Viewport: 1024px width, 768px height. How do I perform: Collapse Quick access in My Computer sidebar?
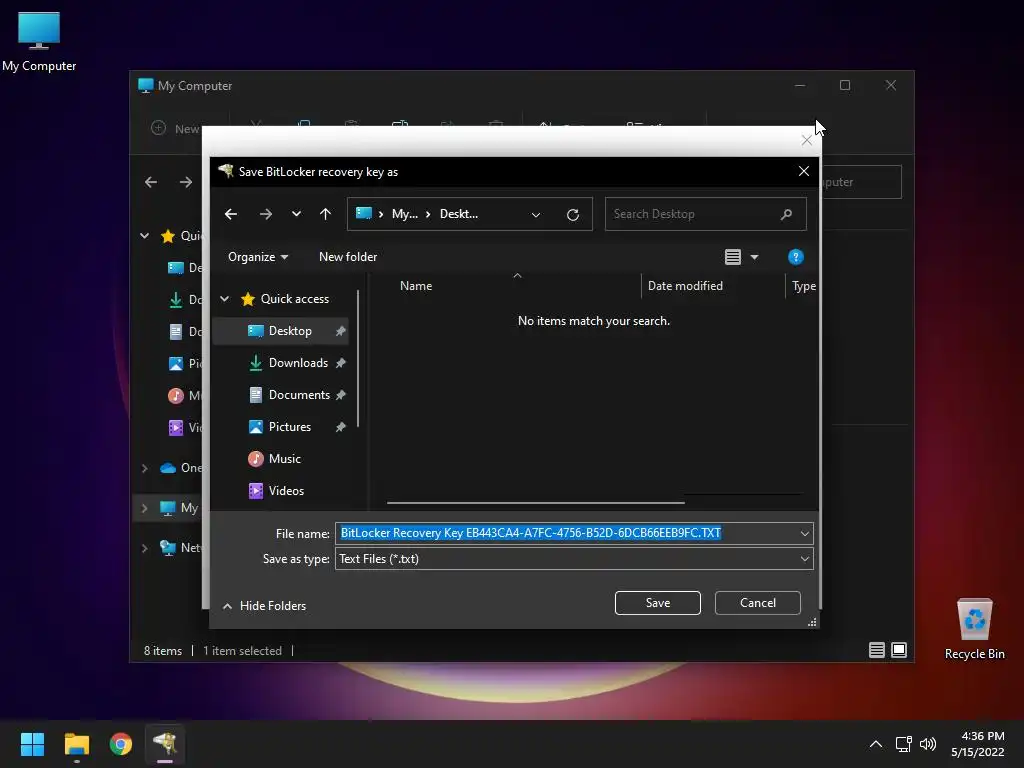tap(144, 236)
